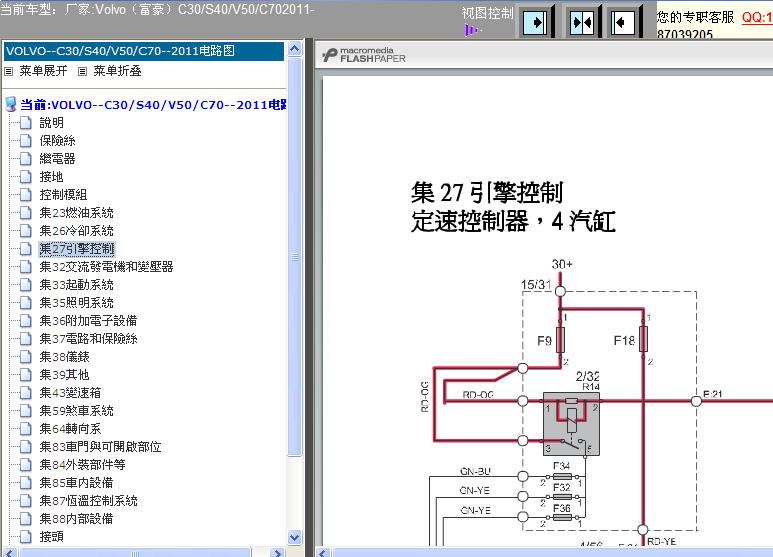Select the highlighted 集27引擎控制 item
The height and width of the screenshot is (557, 773).
[x=77, y=249]
